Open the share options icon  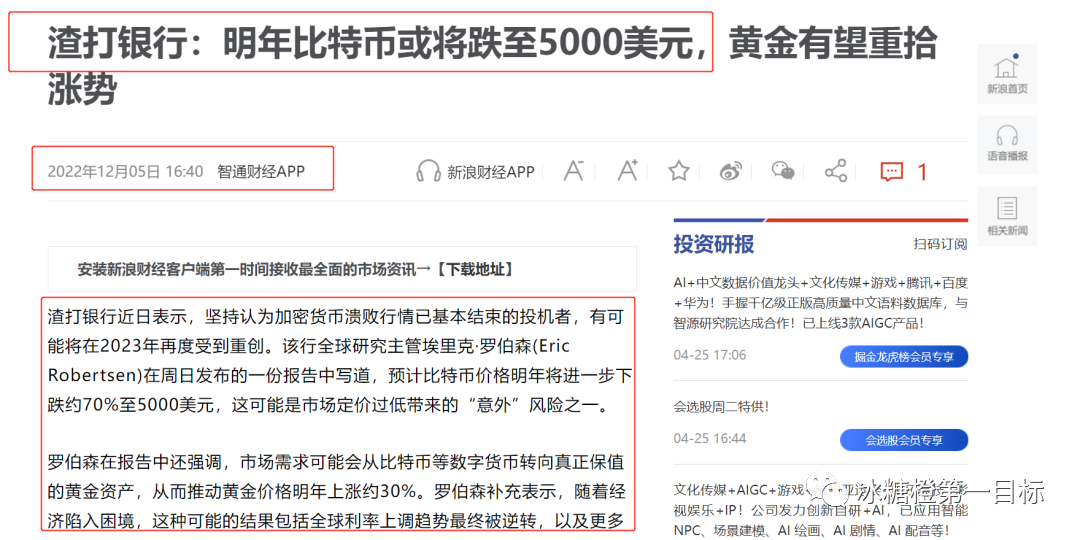pos(836,171)
